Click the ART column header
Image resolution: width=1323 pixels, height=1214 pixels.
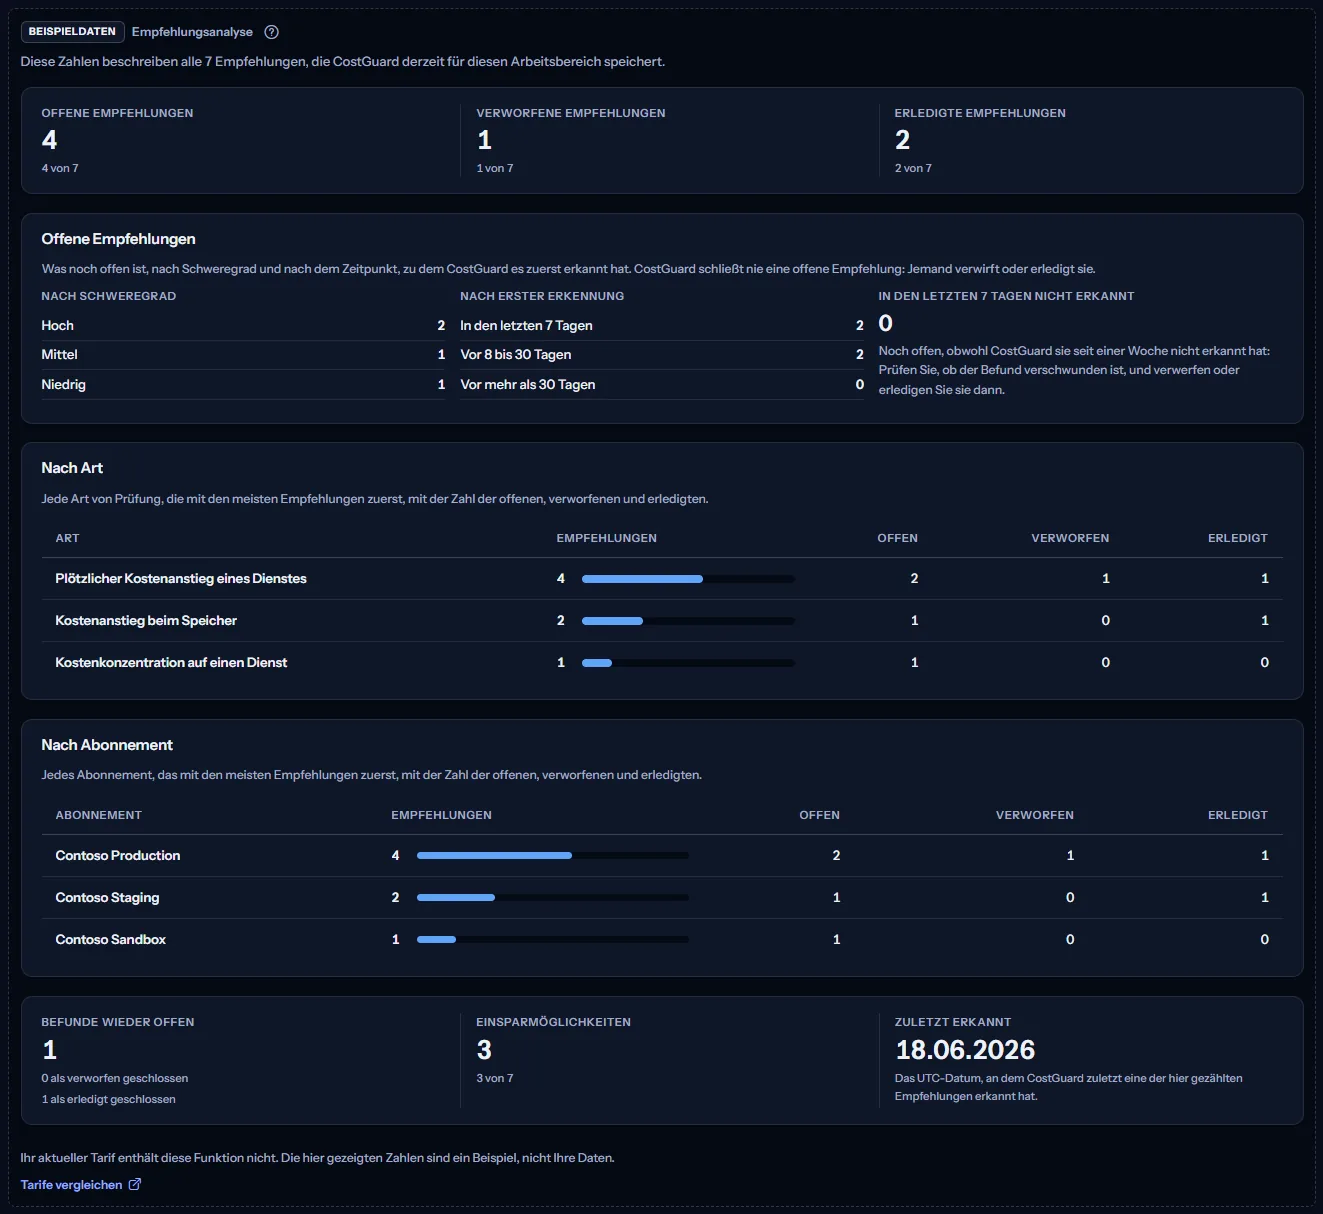point(67,538)
